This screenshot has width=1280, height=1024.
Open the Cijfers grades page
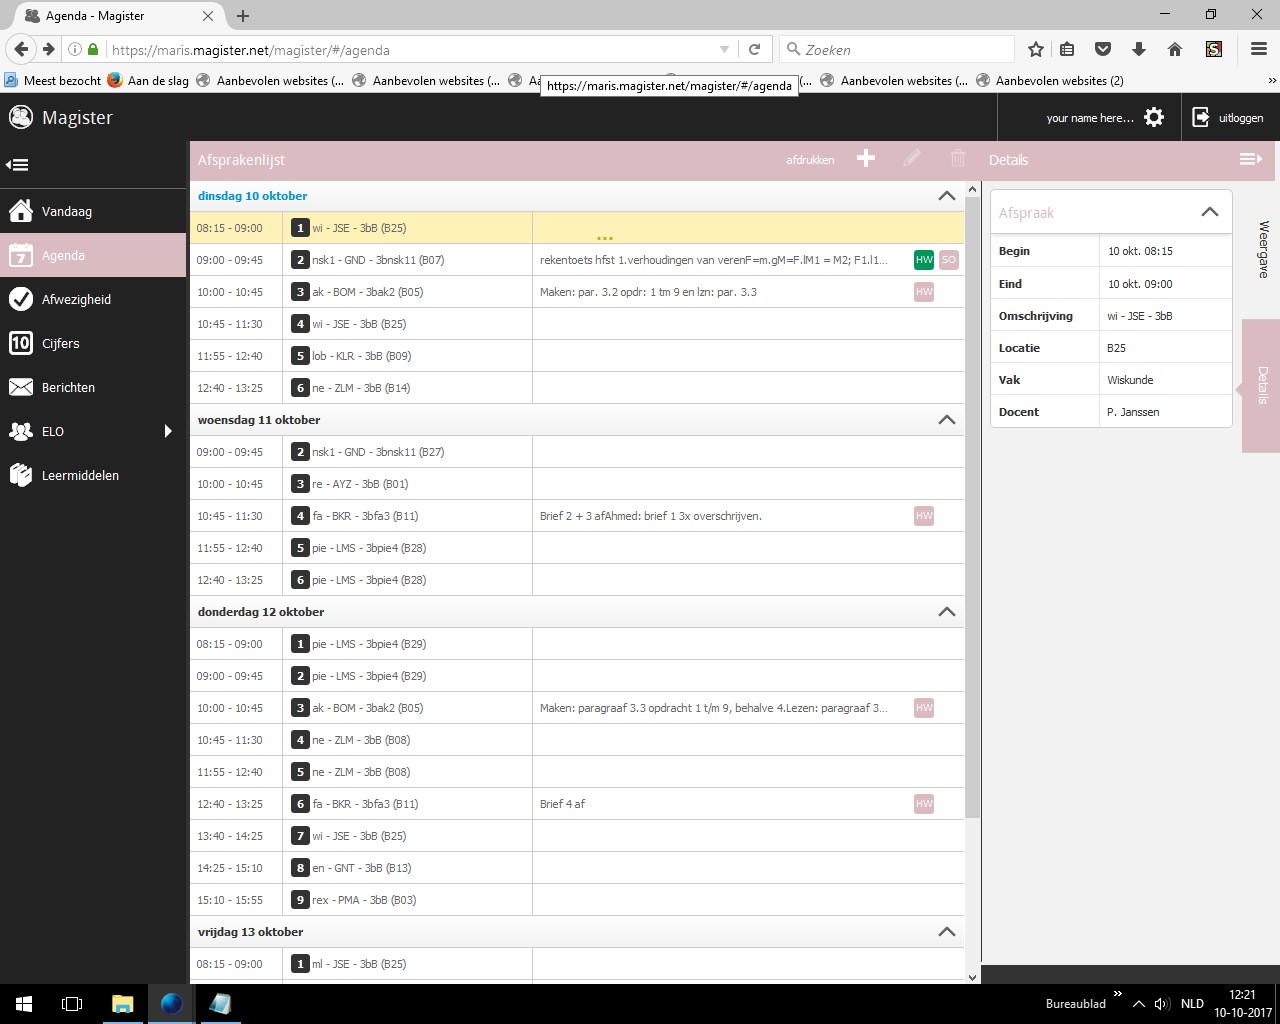pos(61,343)
